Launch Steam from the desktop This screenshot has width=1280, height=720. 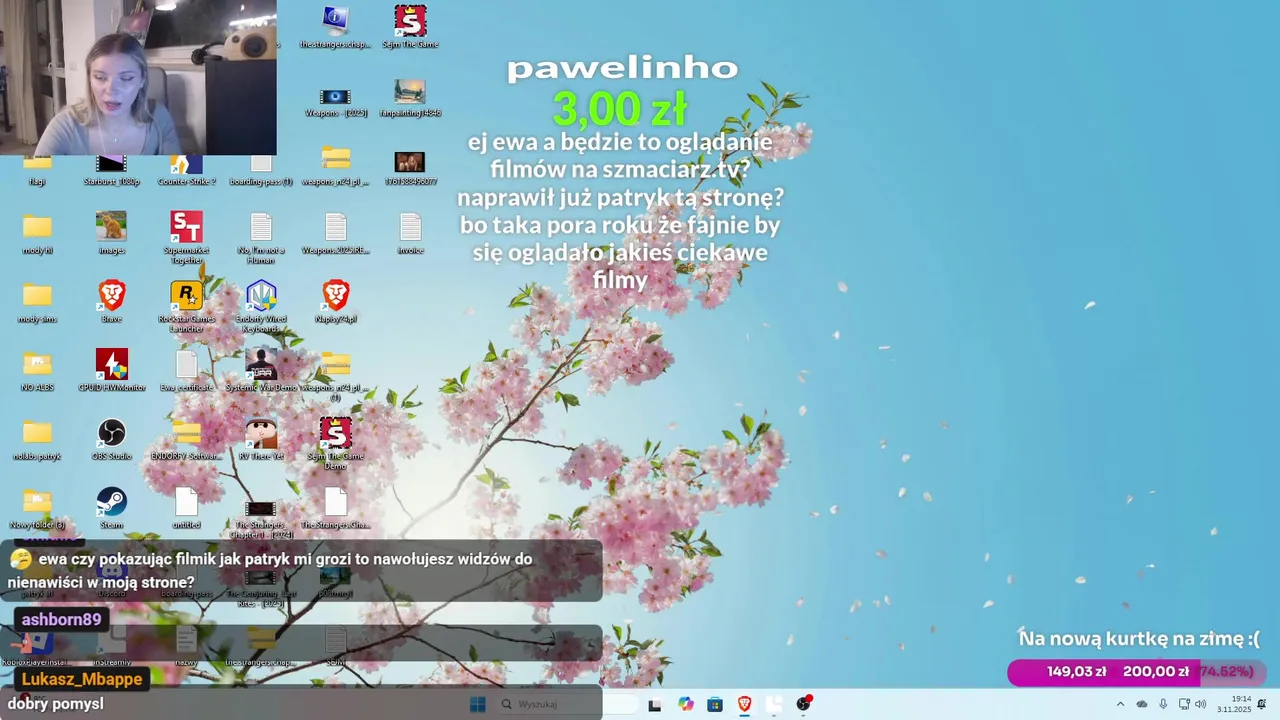click(111, 508)
